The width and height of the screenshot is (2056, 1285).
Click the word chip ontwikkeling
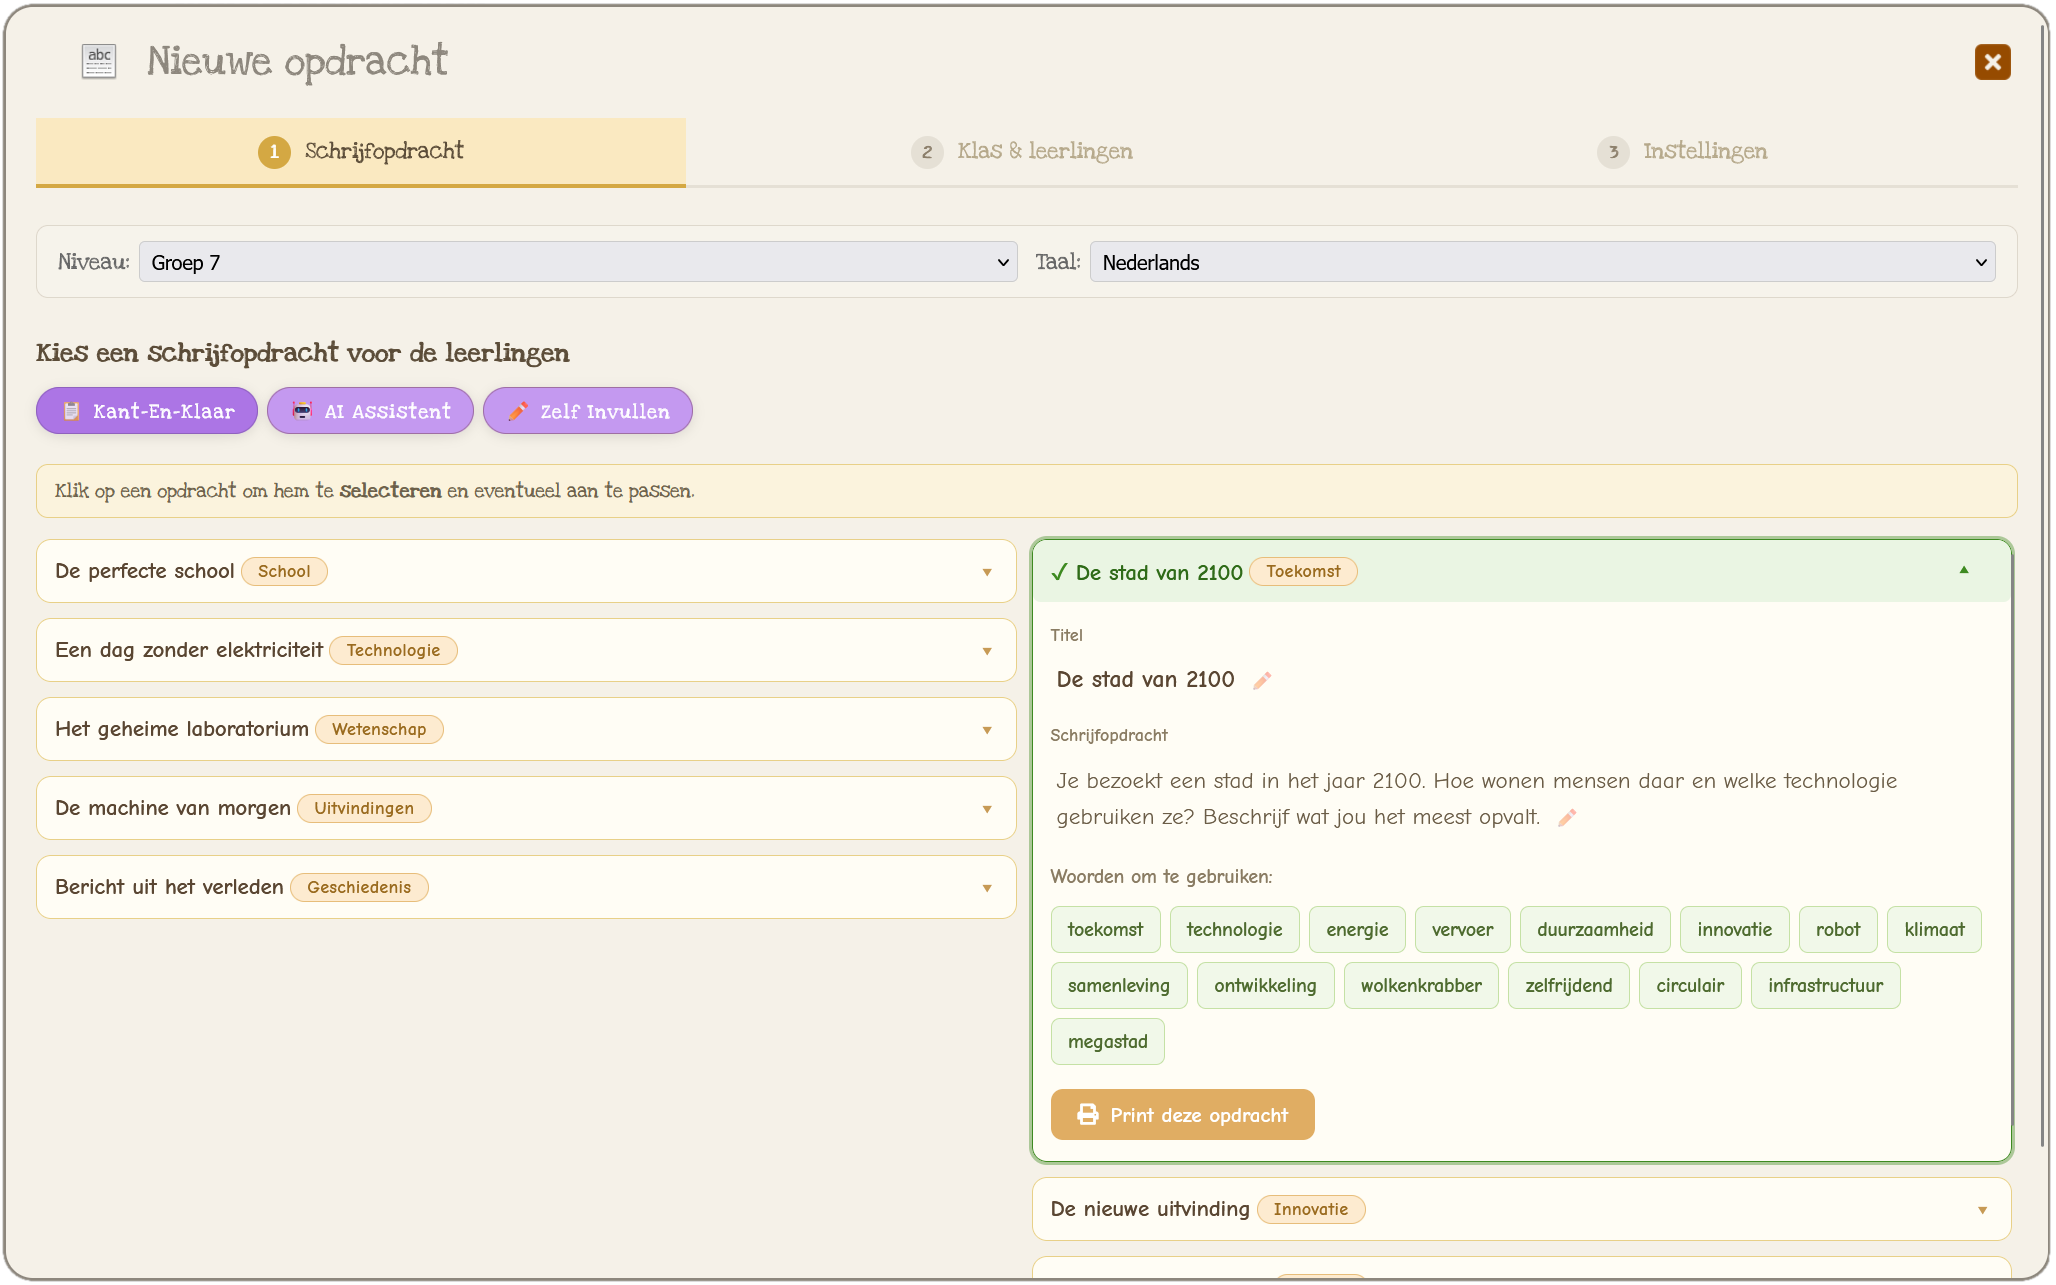[1265, 986]
